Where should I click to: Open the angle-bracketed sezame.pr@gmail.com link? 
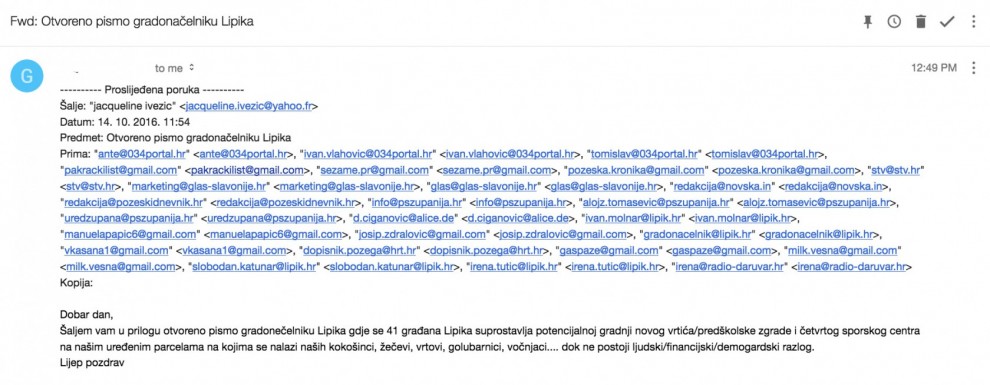496,170
